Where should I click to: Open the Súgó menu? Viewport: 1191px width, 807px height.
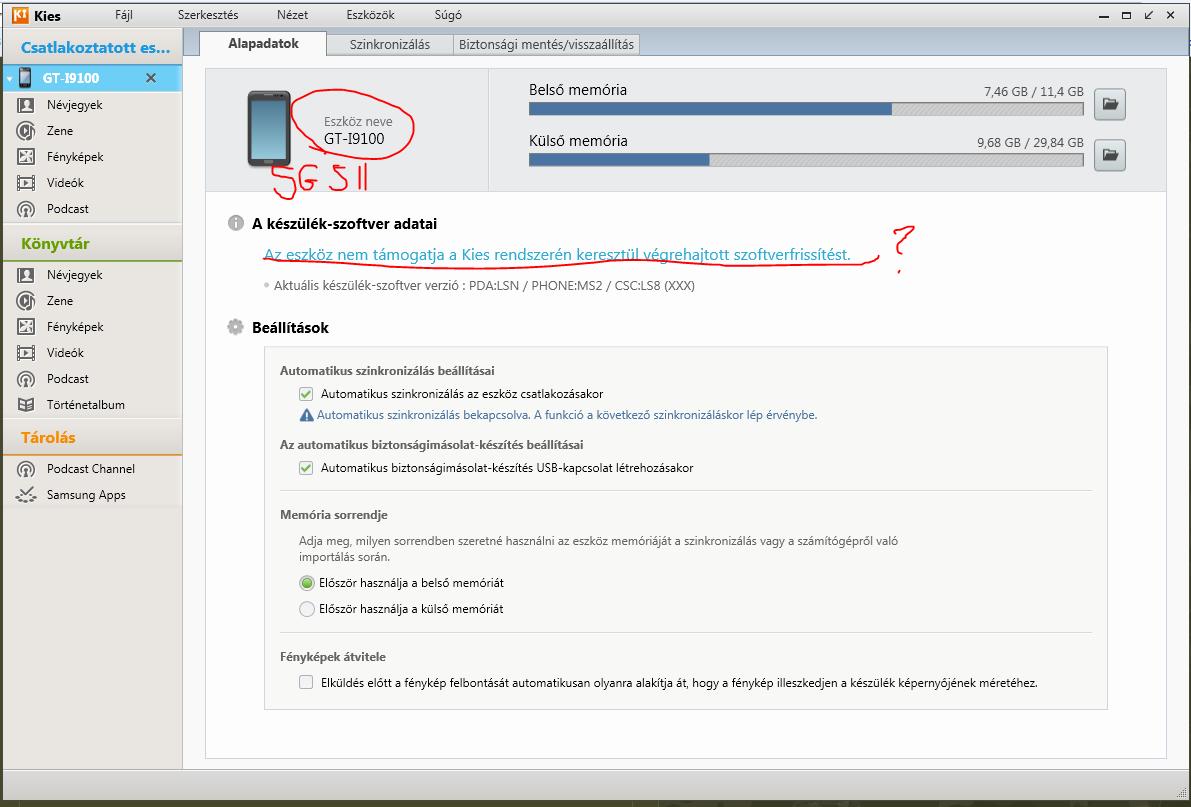448,15
